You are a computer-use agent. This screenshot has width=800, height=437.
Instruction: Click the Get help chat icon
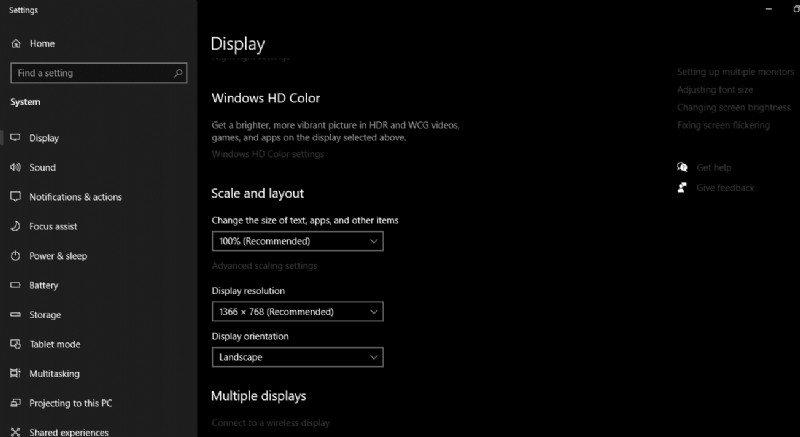point(682,167)
